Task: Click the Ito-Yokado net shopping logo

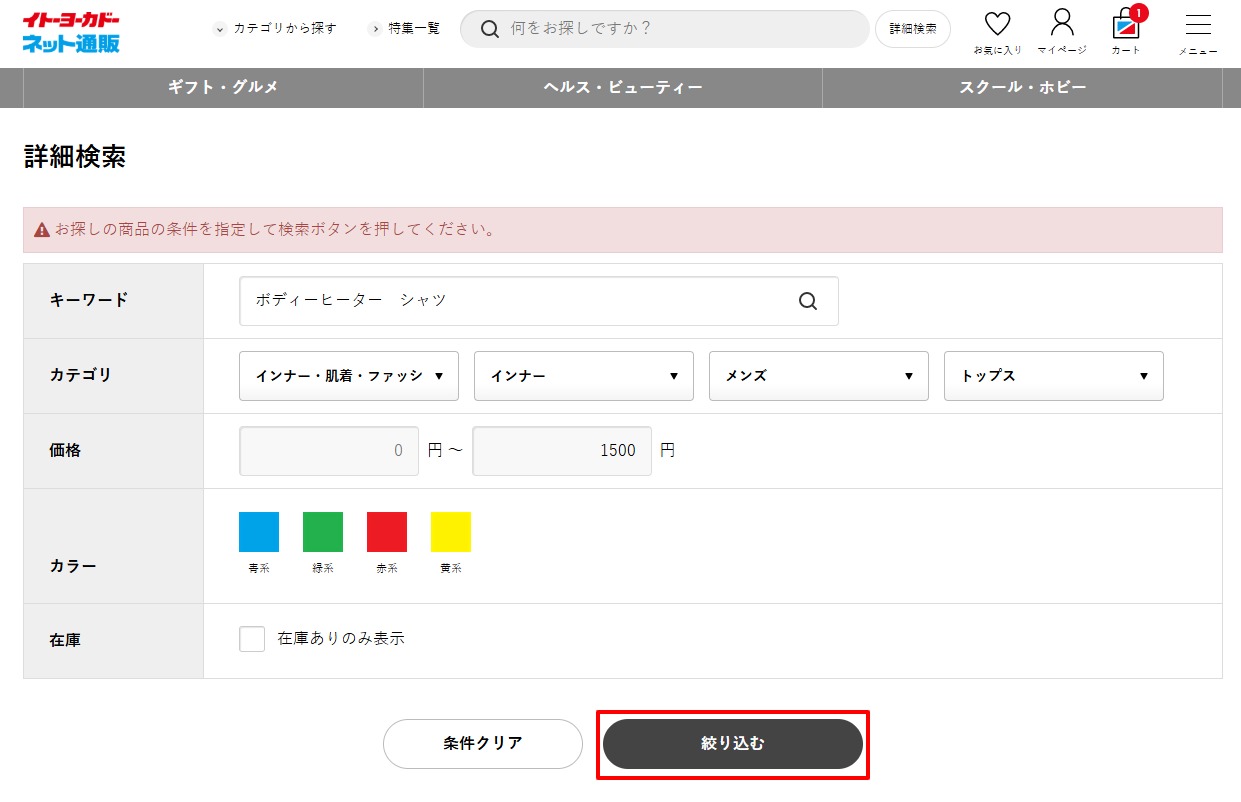Action: (x=71, y=33)
